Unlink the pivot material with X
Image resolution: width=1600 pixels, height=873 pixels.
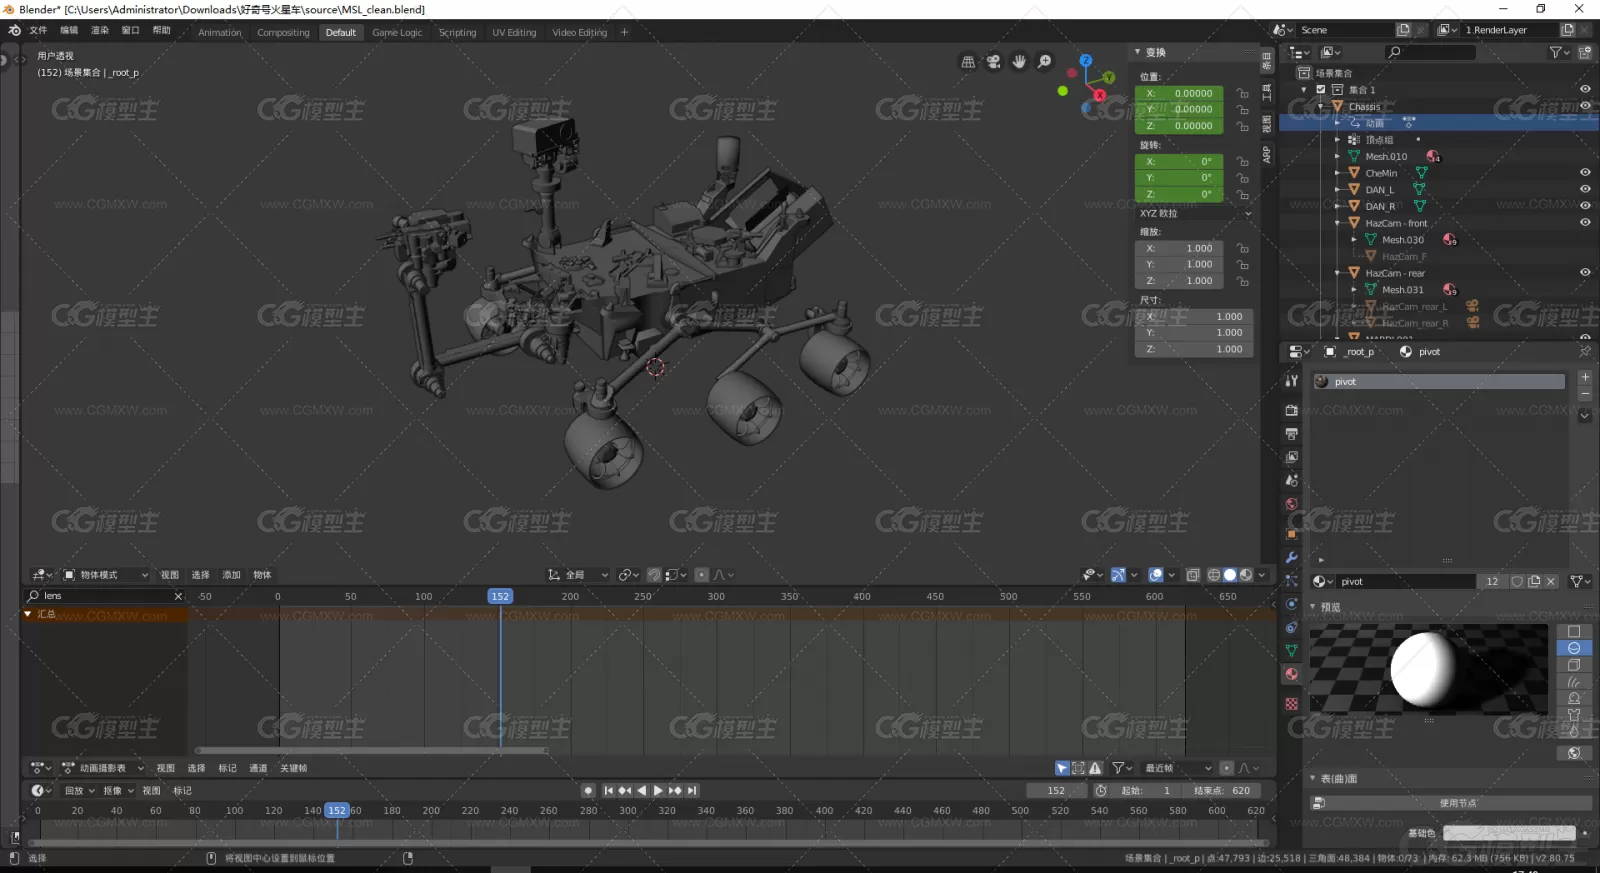point(1551,581)
